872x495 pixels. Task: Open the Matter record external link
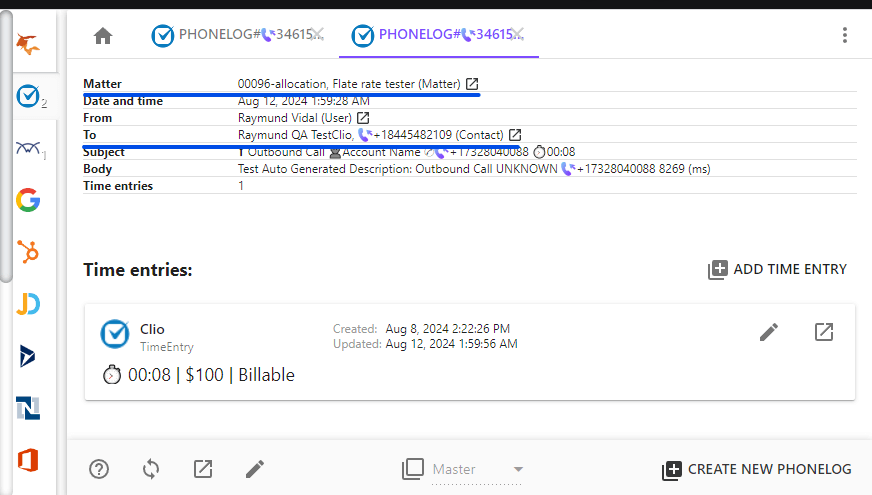click(472, 84)
